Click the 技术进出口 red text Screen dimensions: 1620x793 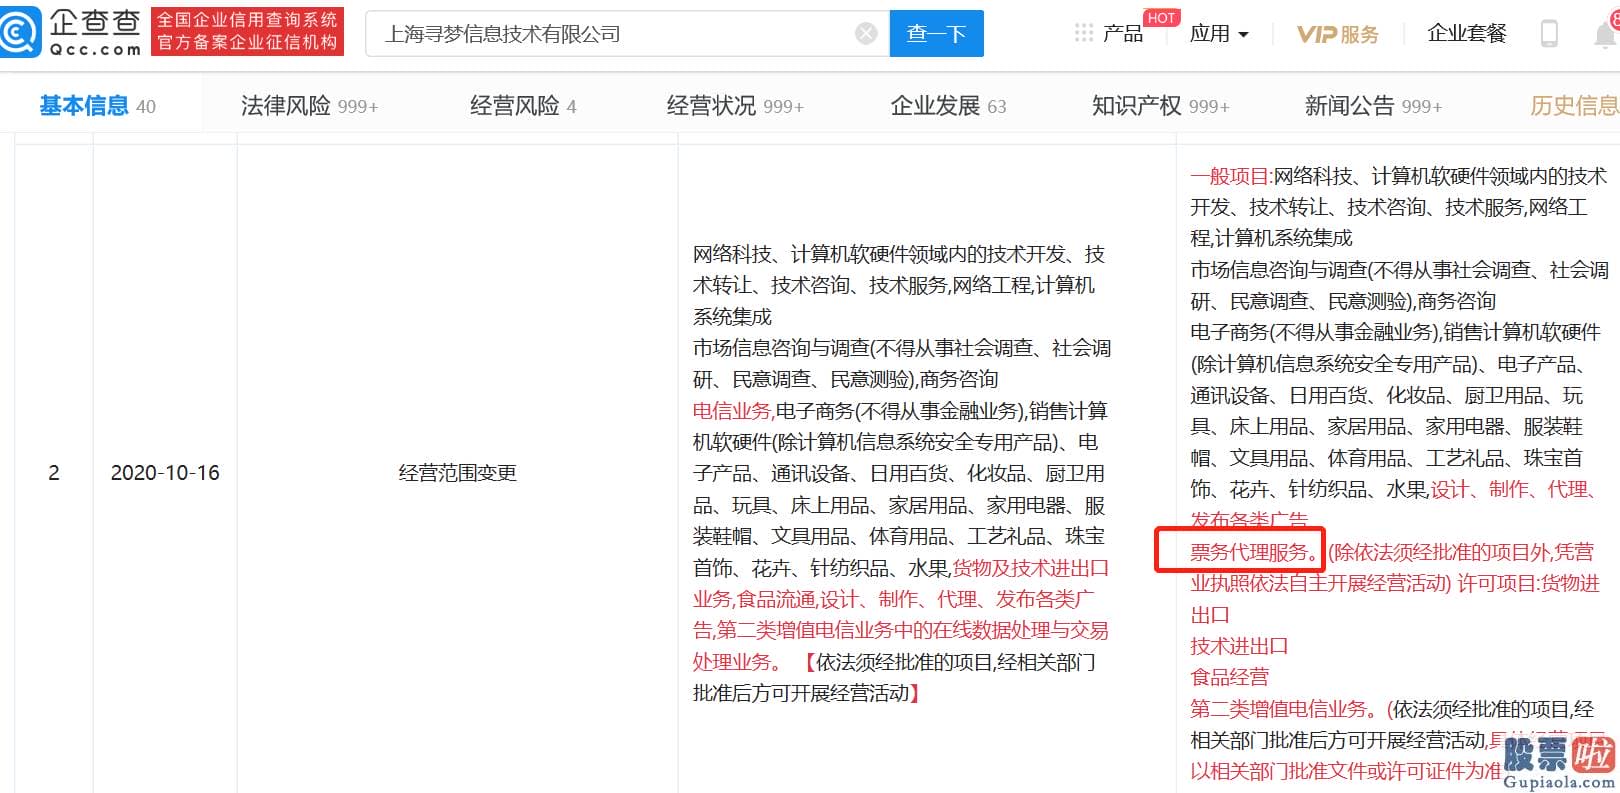point(1239,646)
